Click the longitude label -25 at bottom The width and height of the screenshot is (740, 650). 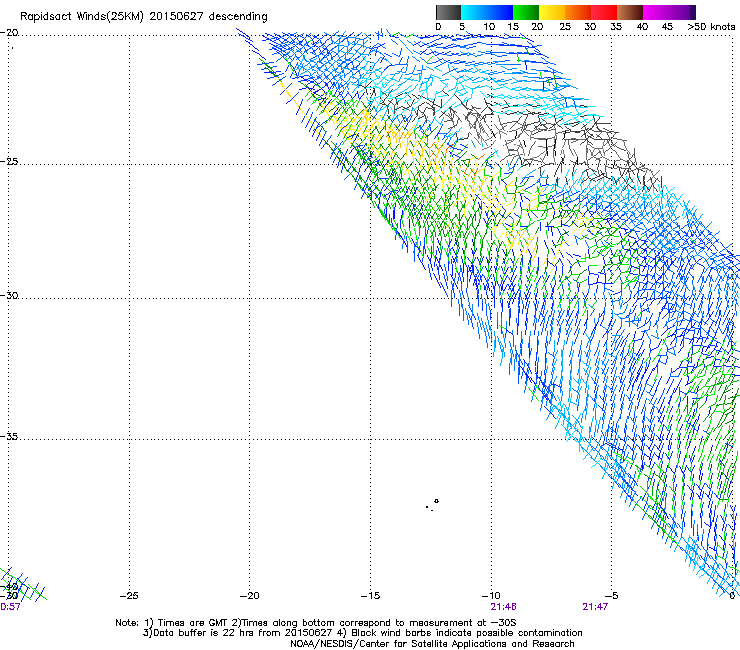pos(128,596)
